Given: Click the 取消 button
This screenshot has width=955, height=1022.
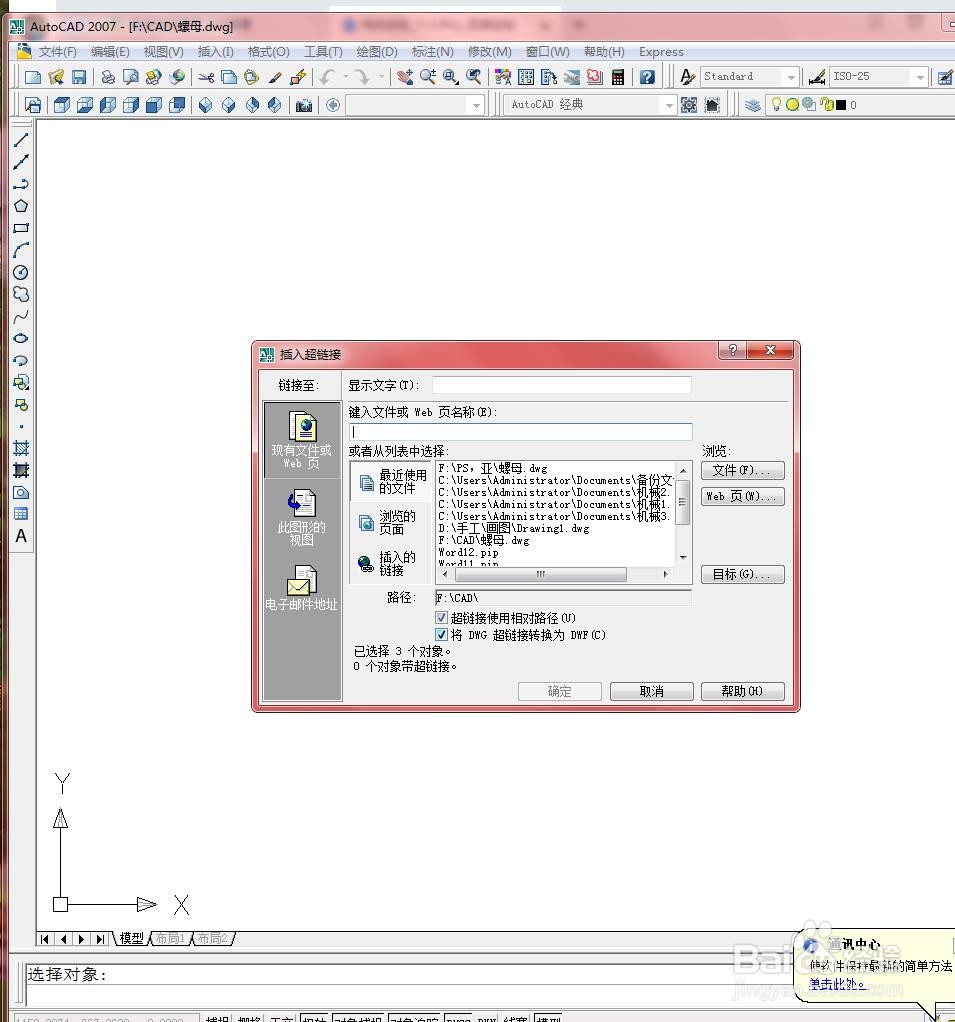Looking at the screenshot, I should coord(651,691).
